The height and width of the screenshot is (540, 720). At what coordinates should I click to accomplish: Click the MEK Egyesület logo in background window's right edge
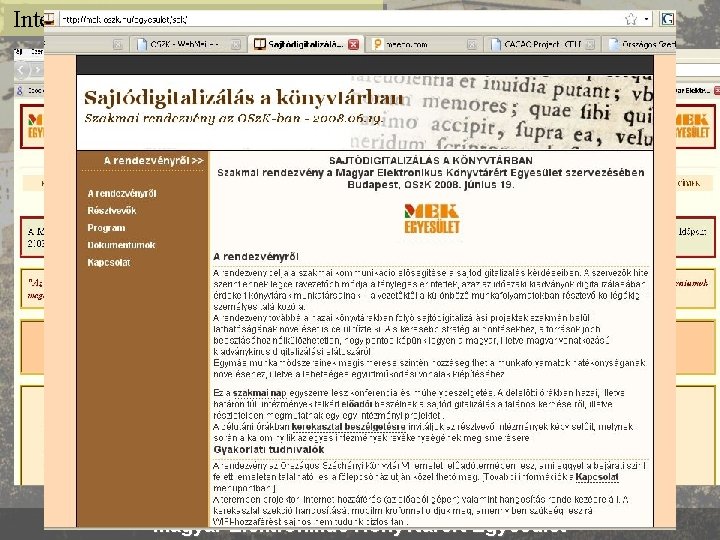[x=695, y=126]
